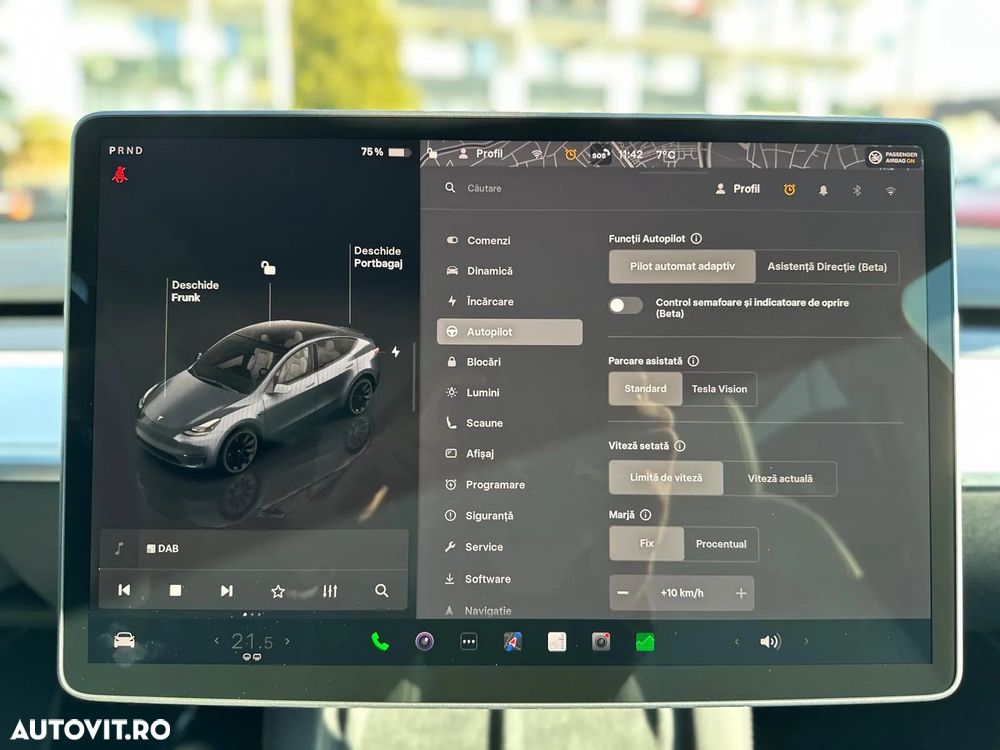Viewport: 1000px width, 750px height.
Task: Select Asistență Direcție (Beta)
Action: pyautogui.click(x=827, y=267)
